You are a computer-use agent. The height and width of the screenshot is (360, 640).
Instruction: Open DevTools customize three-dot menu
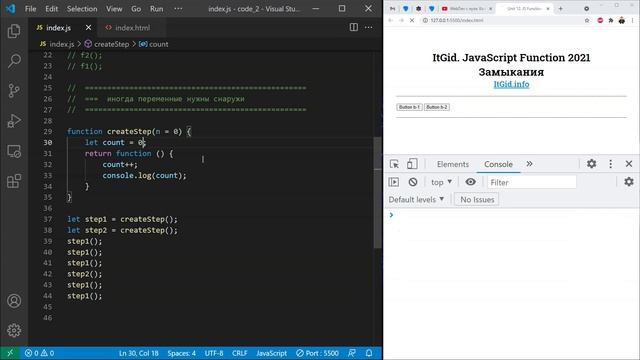point(611,164)
